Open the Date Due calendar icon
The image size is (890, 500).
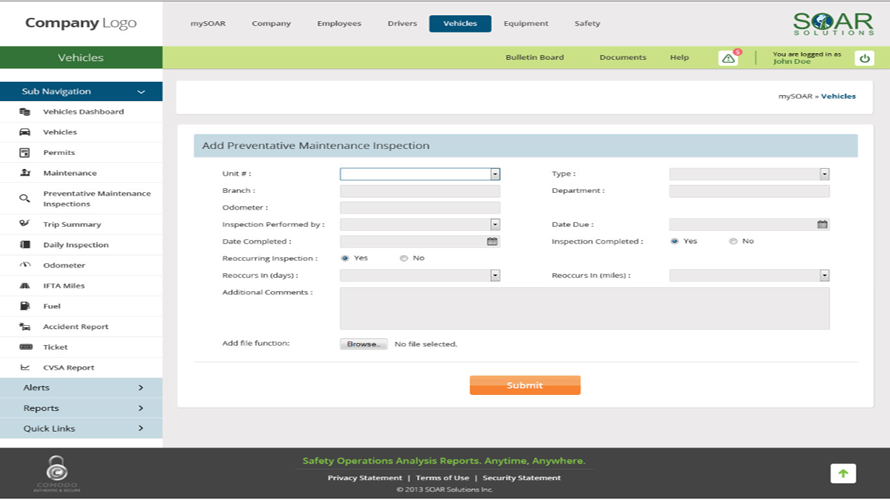pyautogui.click(x=822, y=225)
